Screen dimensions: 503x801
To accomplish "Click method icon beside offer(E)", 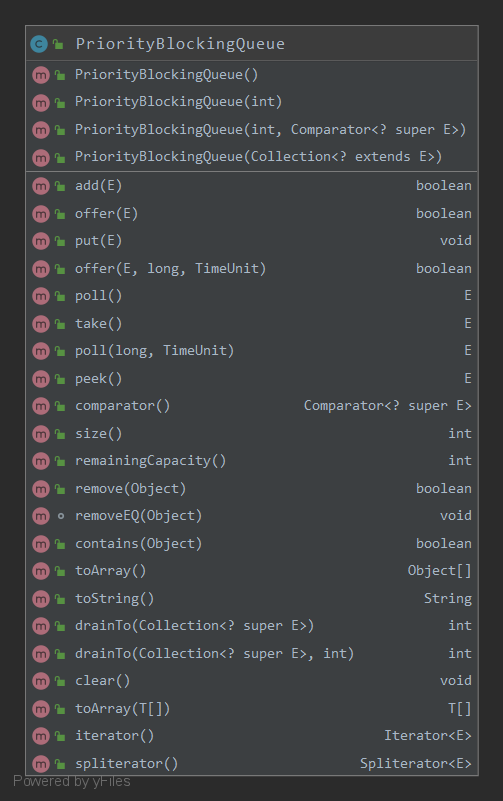I will coord(40,214).
